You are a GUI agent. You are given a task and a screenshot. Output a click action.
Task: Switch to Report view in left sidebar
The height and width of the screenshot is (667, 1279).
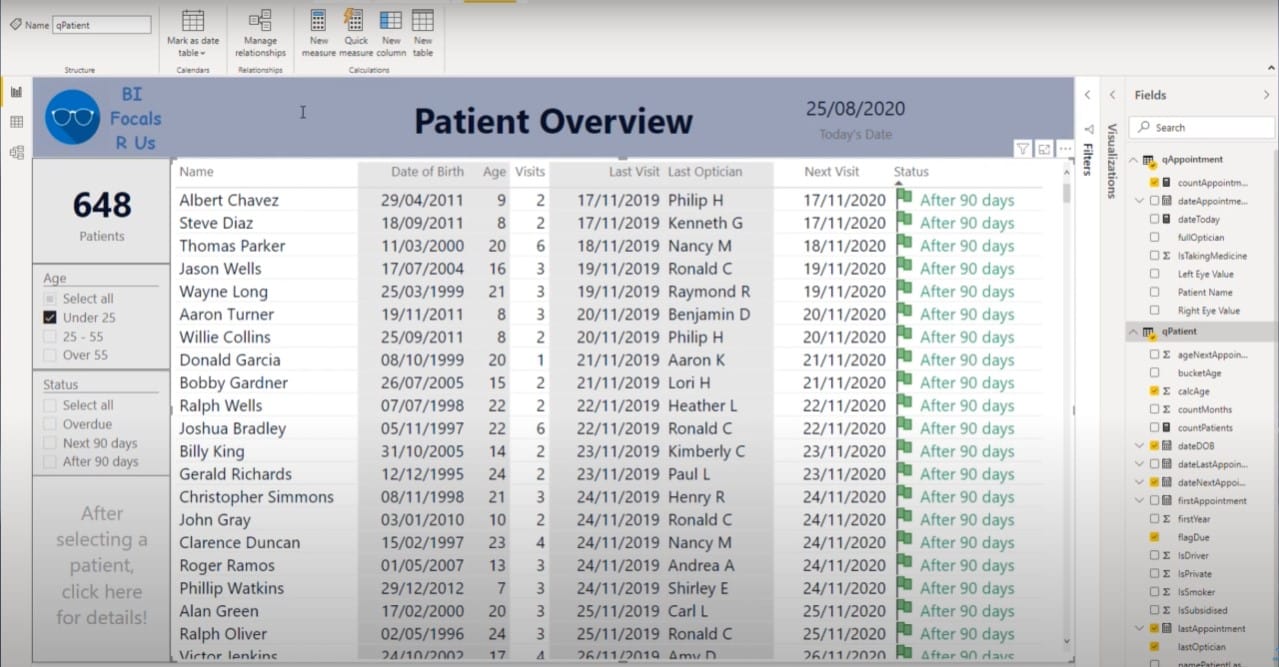pos(16,92)
